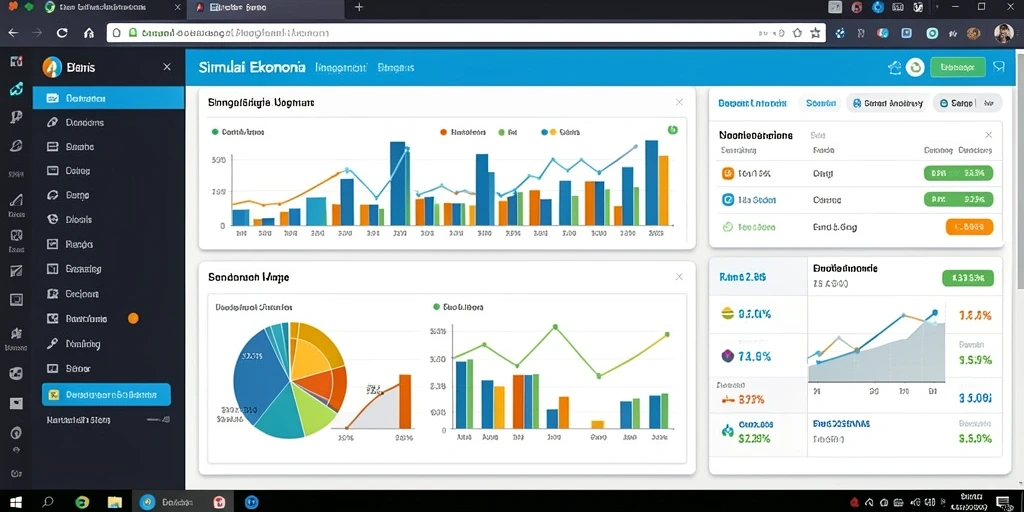The width and height of the screenshot is (1024, 512).
Task: Open the chat bubble icon at the header's right end
Action: click(999, 67)
